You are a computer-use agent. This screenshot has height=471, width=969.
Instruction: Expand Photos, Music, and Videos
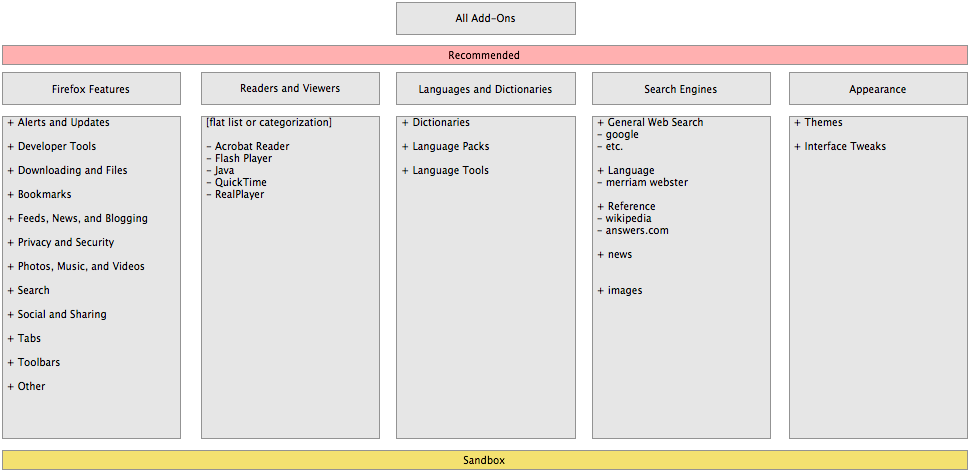(80, 266)
